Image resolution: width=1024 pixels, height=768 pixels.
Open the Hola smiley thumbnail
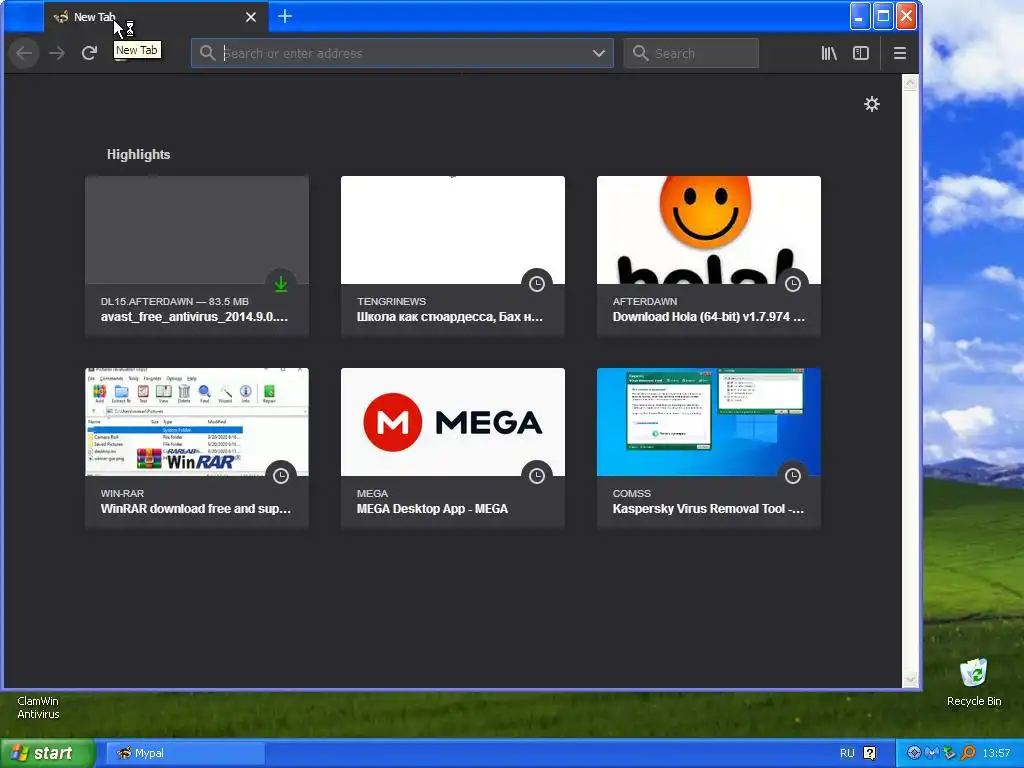tap(709, 230)
